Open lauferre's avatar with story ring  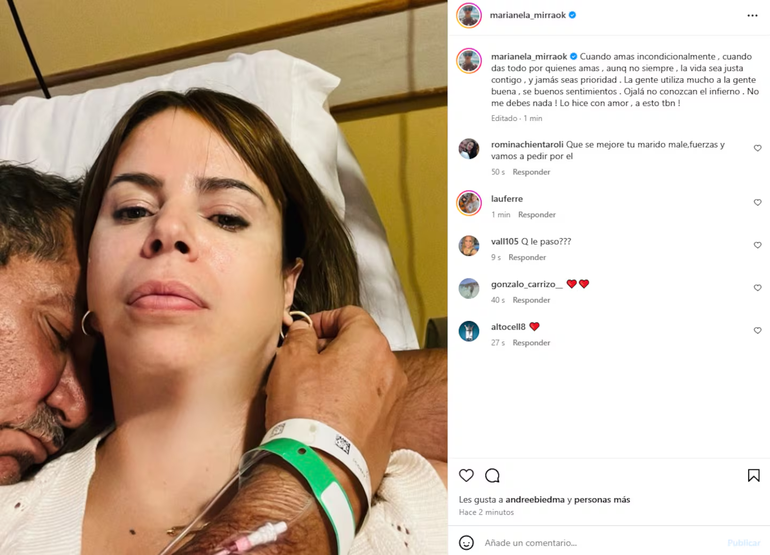(469, 203)
